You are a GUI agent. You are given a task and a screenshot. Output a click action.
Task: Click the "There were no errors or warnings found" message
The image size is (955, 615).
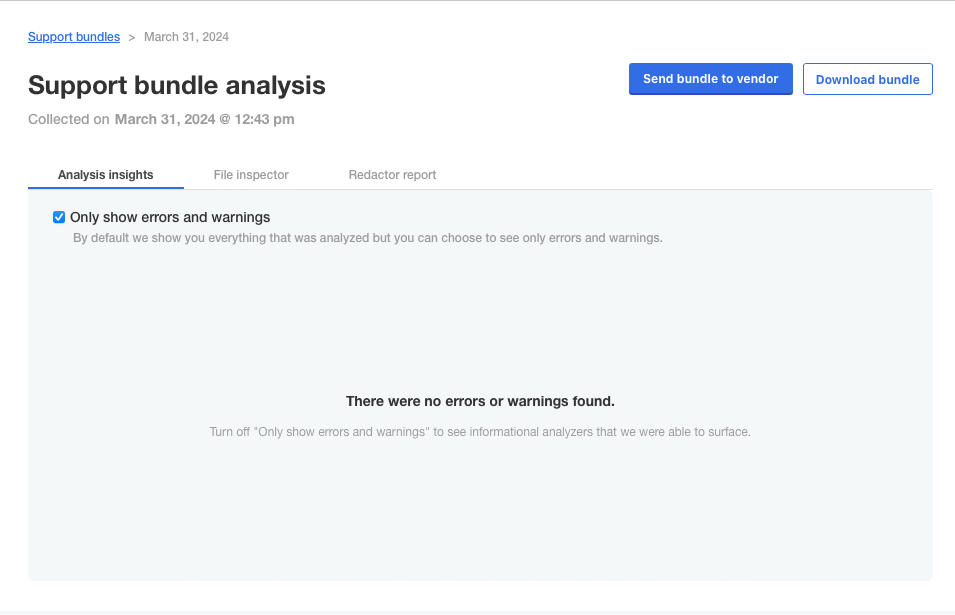(x=480, y=401)
